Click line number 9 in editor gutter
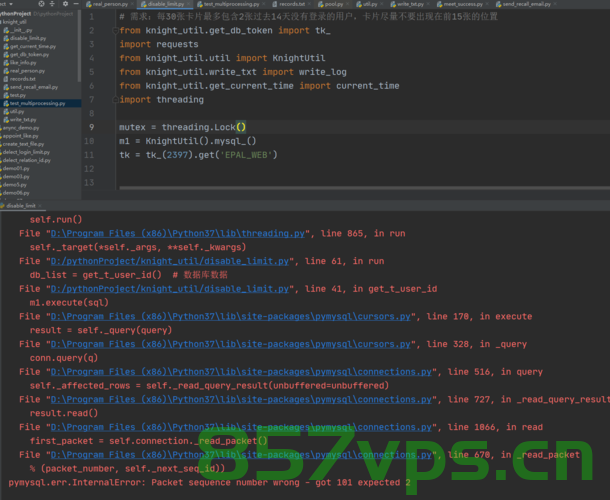Screen dimensions: 610x500 click(91, 127)
